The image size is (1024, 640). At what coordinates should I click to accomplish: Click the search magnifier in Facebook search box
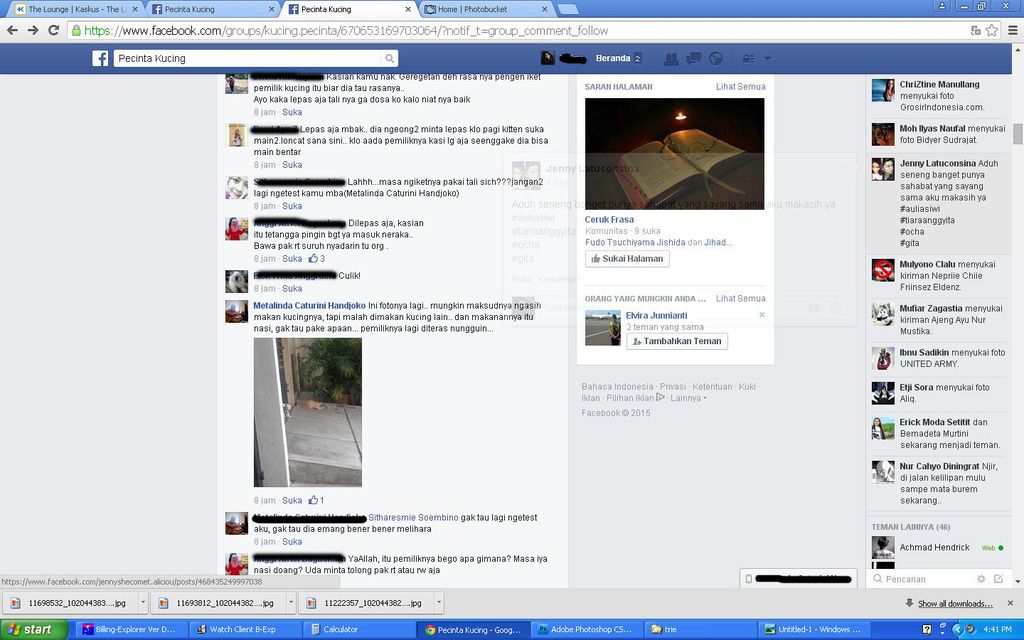[x=389, y=59]
